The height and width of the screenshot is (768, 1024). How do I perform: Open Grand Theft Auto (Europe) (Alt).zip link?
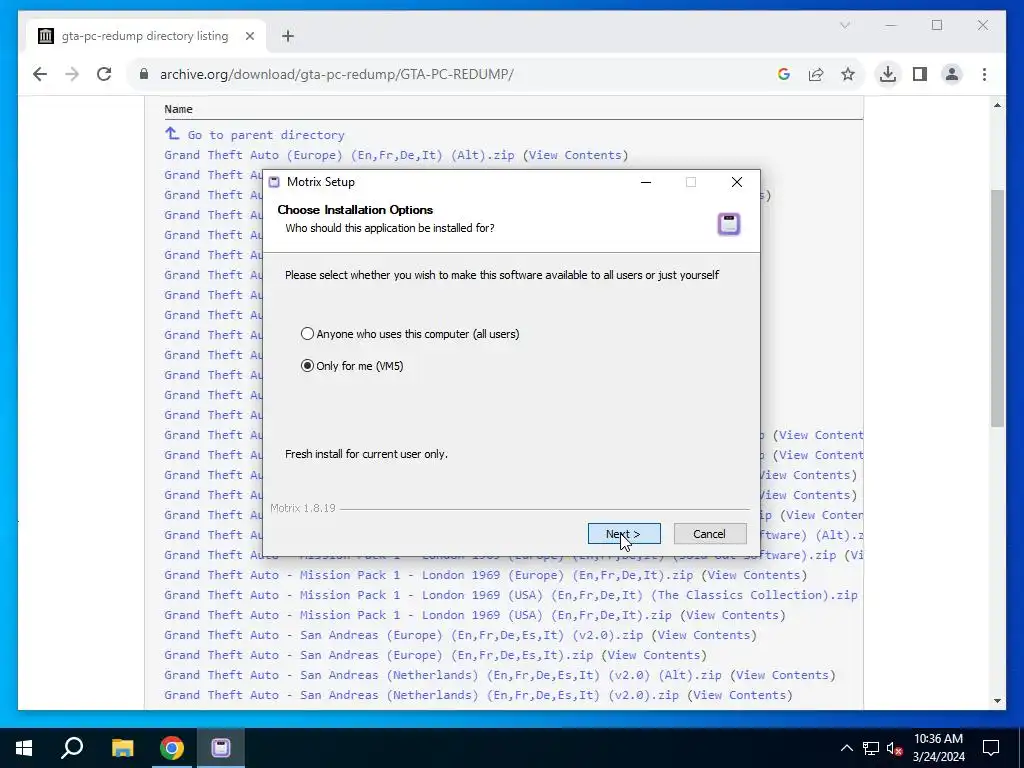coord(339,155)
